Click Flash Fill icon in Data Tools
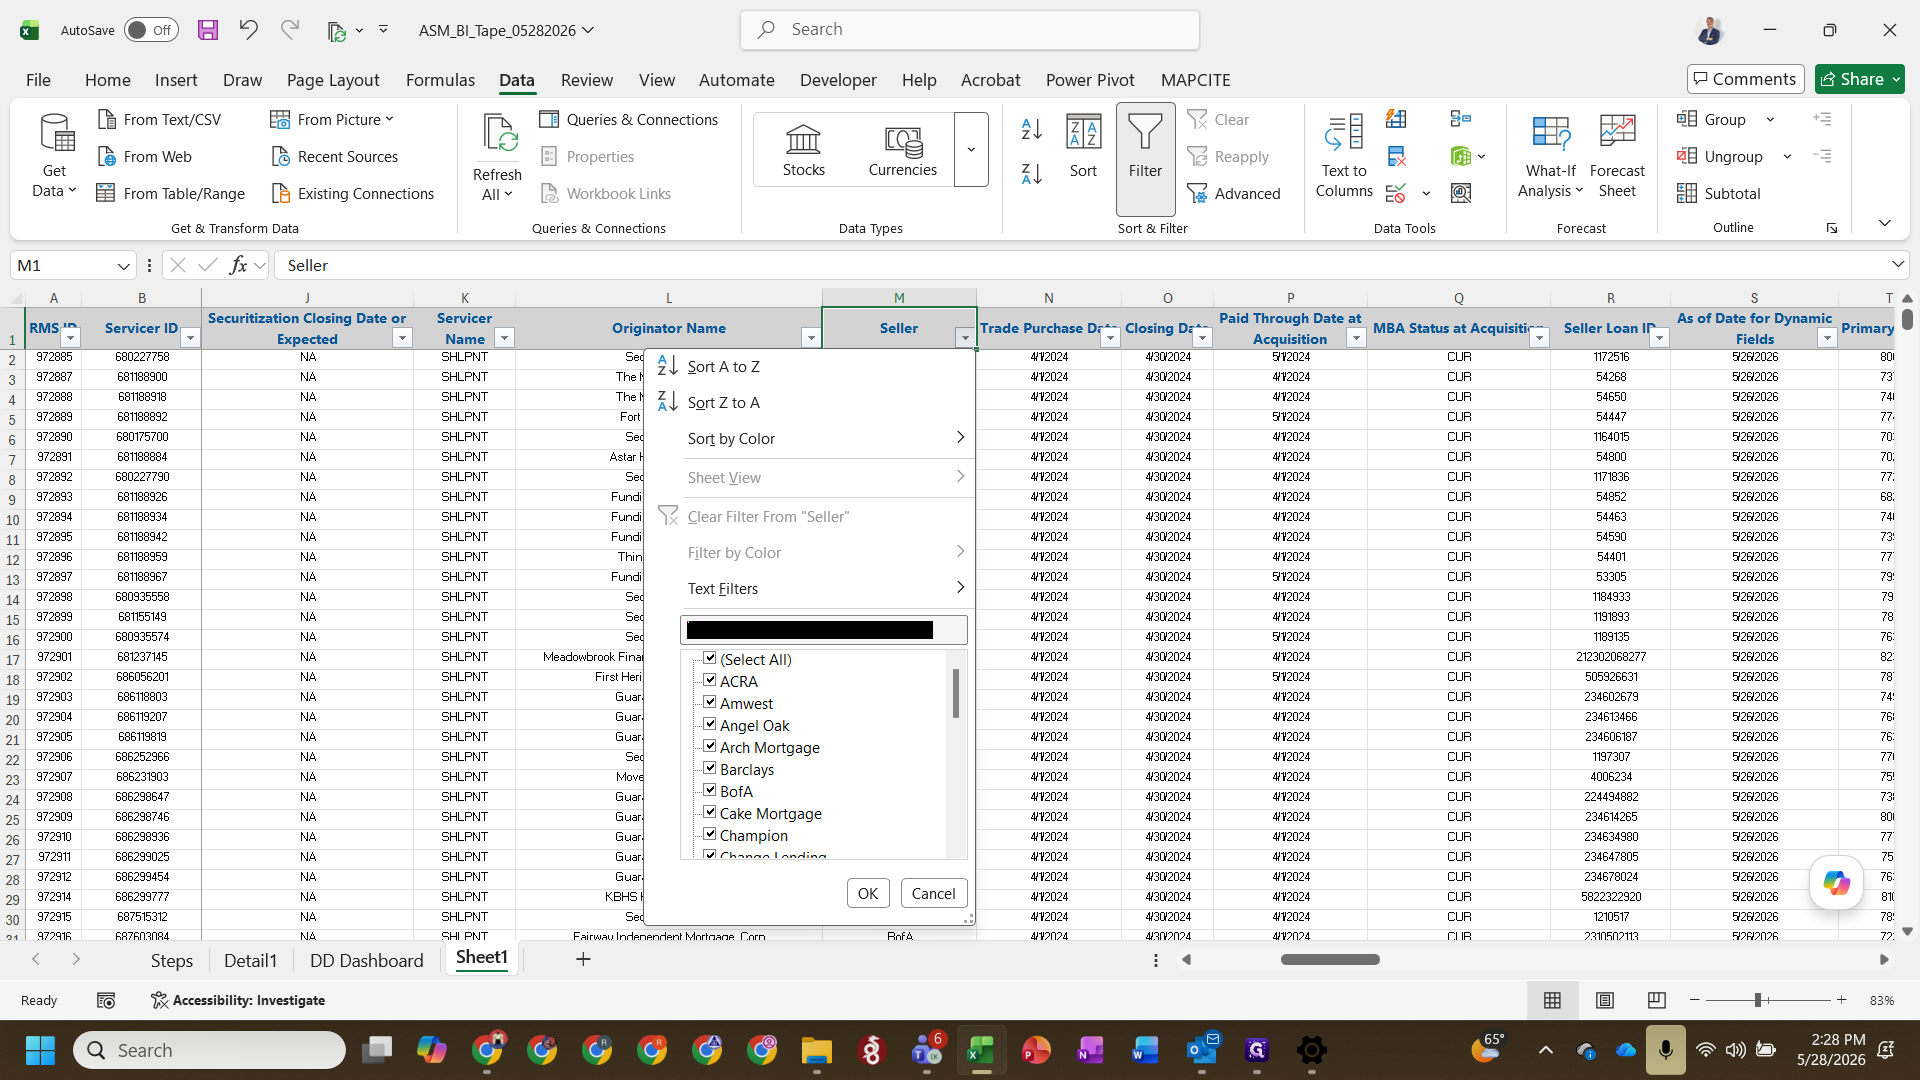This screenshot has height=1080, width=1920. (x=1396, y=119)
